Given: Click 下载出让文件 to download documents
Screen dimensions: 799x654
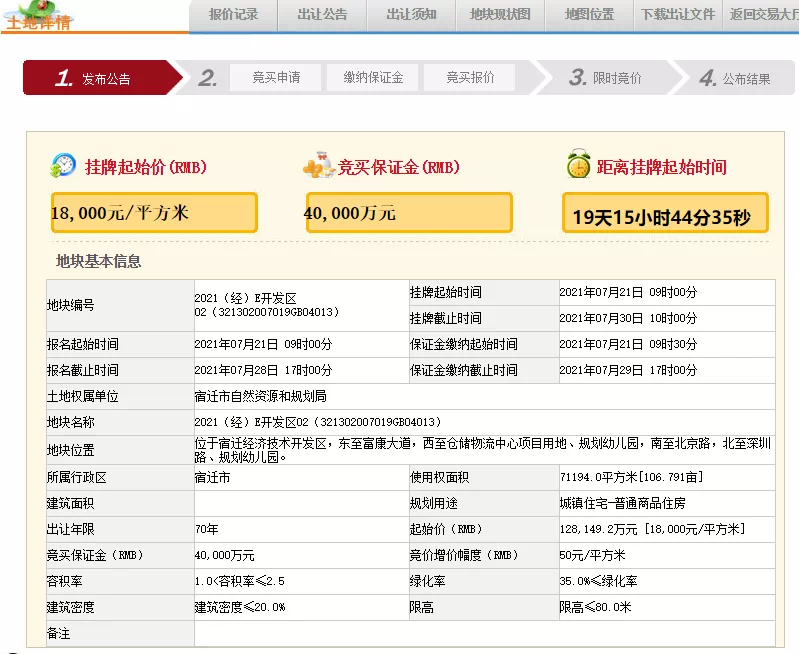Looking at the screenshot, I should pyautogui.click(x=678, y=15).
